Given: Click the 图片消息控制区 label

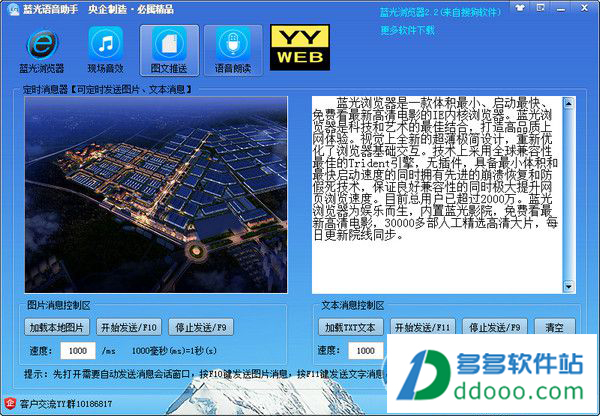Looking at the screenshot, I should point(59,305).
